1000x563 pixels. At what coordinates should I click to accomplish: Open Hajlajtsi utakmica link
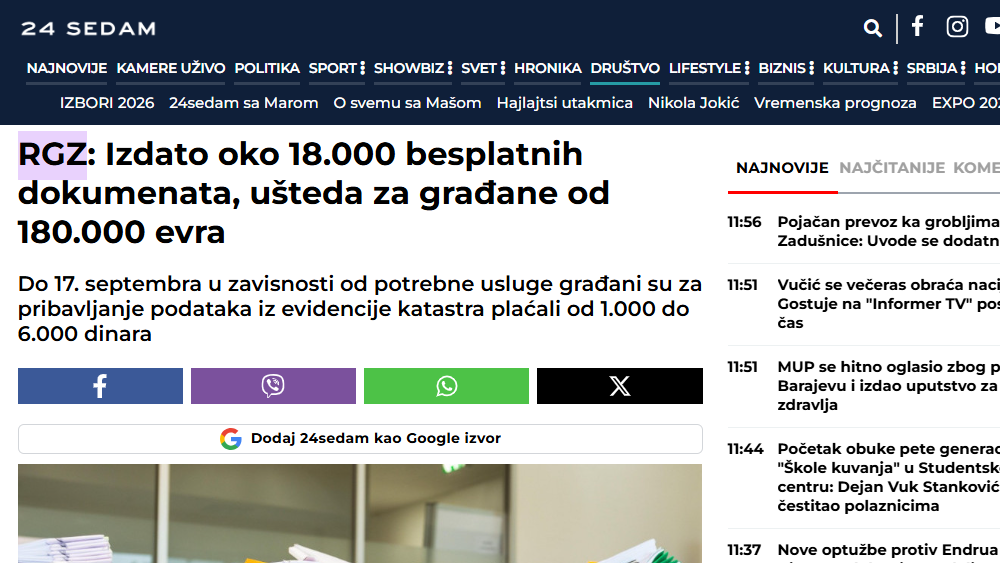[x=565, y=103]
